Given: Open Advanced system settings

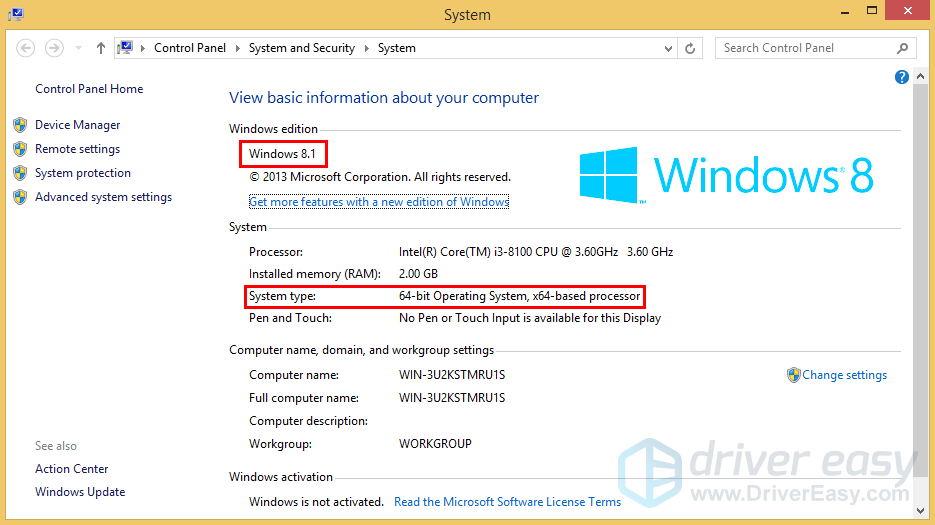Looking at the screenshot, I should [x=103, y=197].
